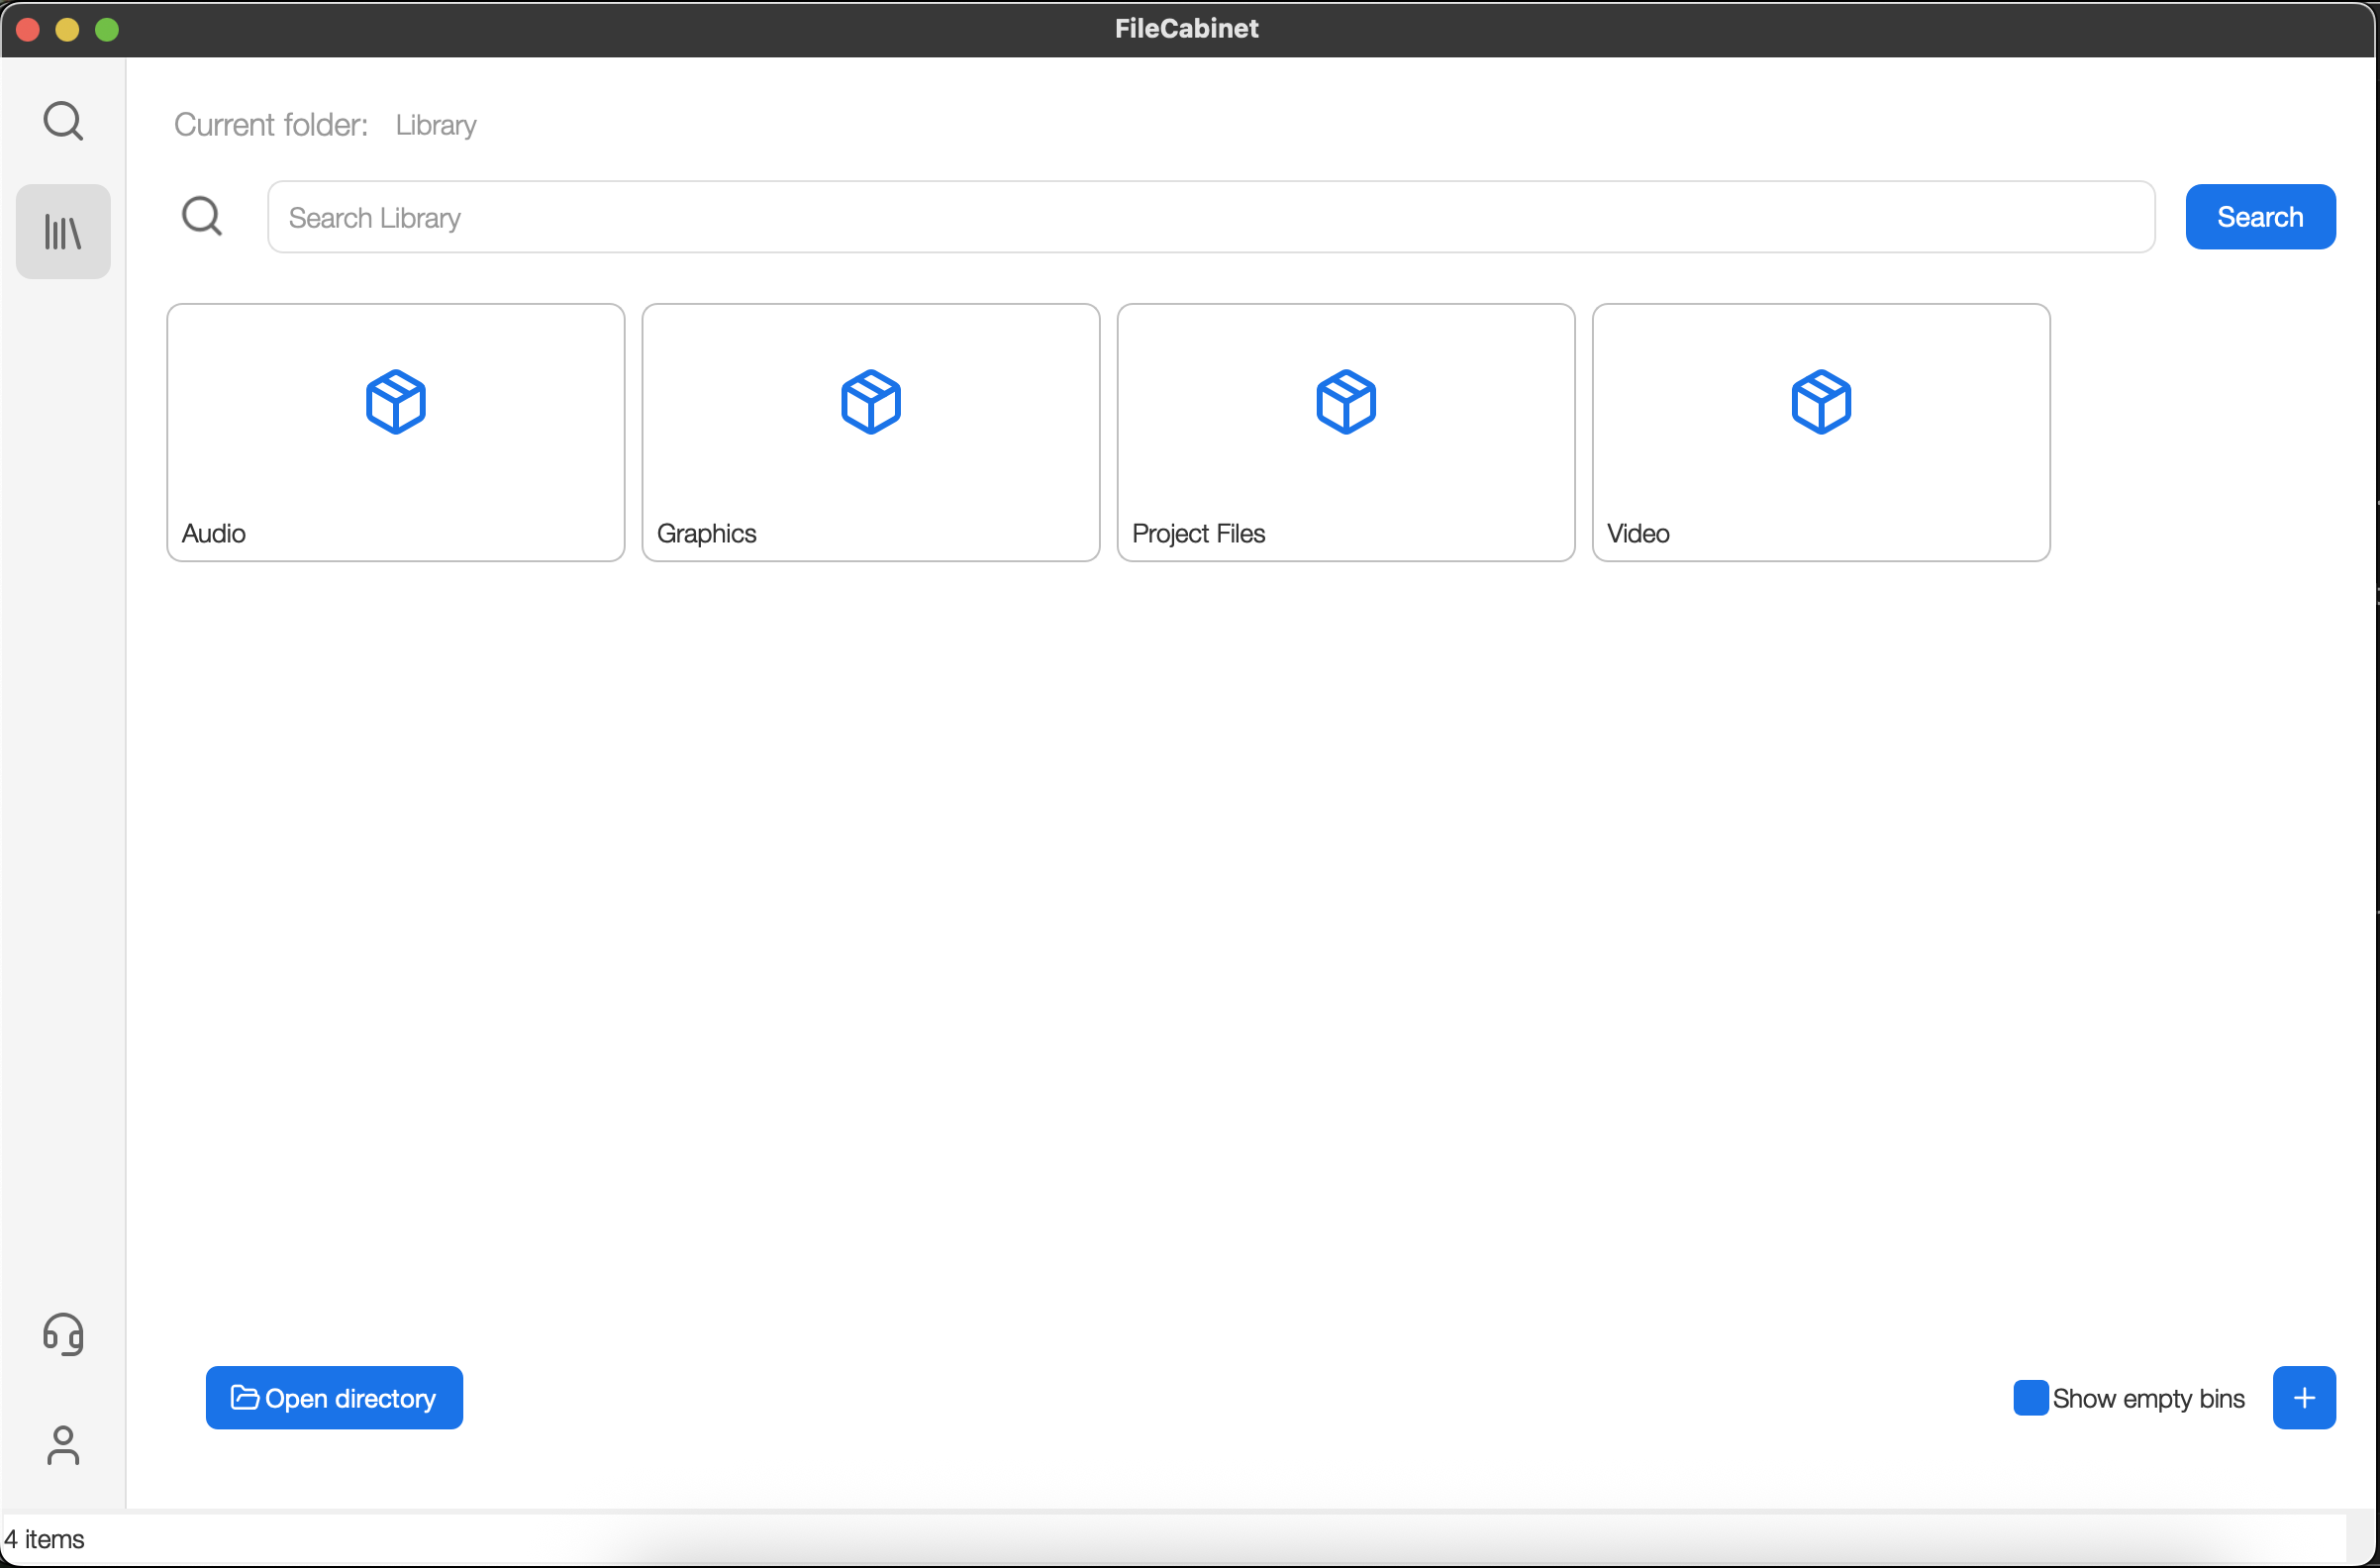Open the Graphics bin label
This screenshot has height=1568, width=2380.
point(706,533)
